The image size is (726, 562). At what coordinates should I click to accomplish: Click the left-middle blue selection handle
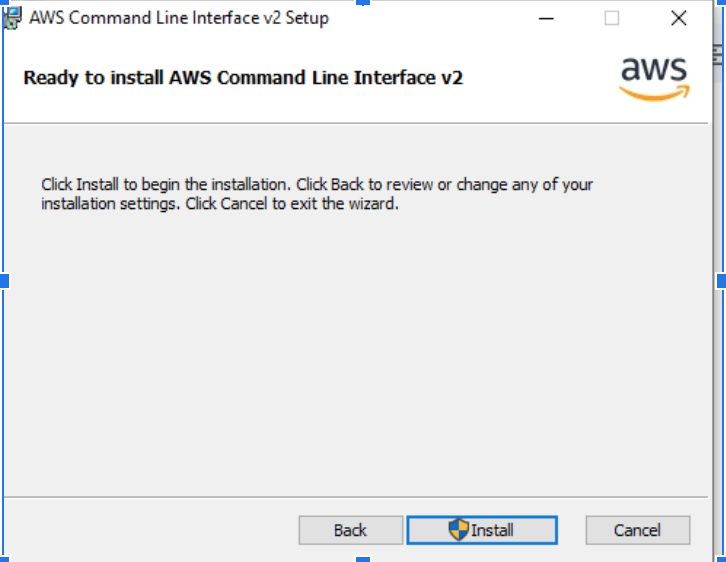point(4,281)
